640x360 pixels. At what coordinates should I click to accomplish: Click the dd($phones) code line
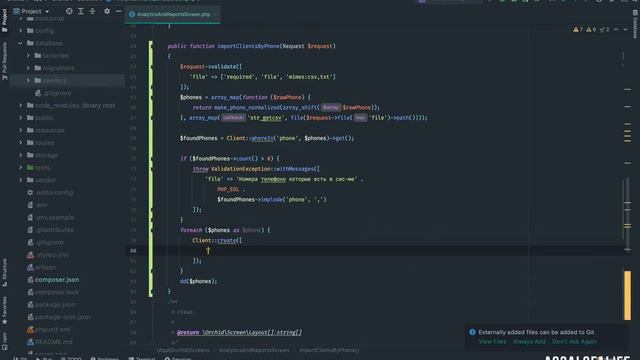[198, 281]
